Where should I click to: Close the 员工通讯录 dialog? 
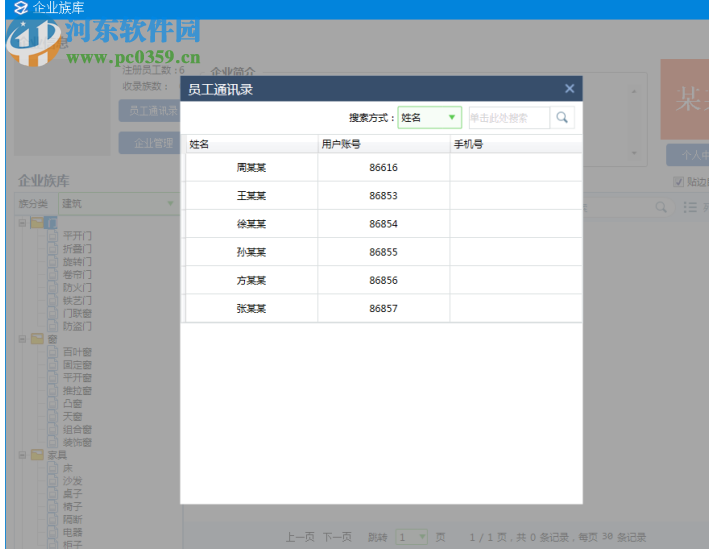[569, 89]
